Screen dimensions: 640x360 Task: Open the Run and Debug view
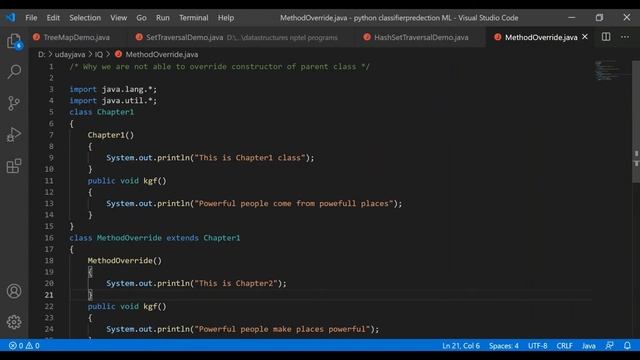click(x=14, y=135)
